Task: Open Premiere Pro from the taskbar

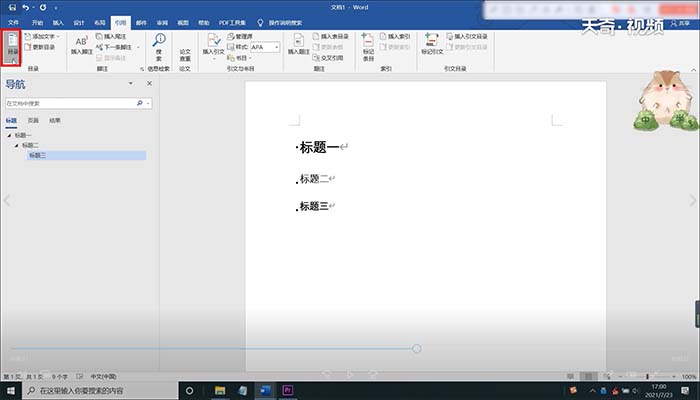Action: 288,391
